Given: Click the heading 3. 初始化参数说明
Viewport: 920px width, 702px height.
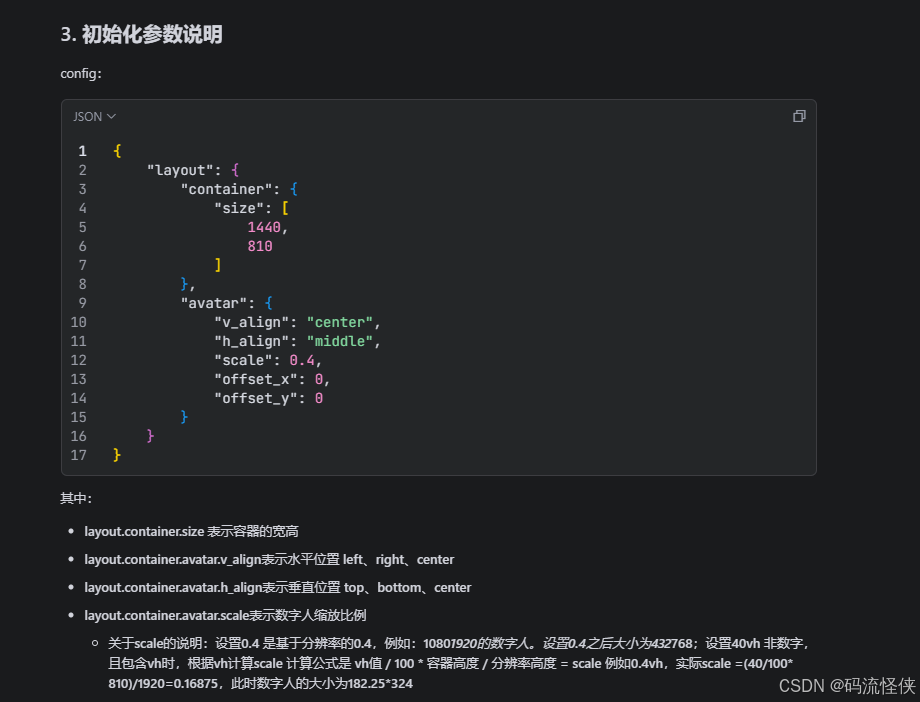Looking at the screenshot, I should coord(141,34).
